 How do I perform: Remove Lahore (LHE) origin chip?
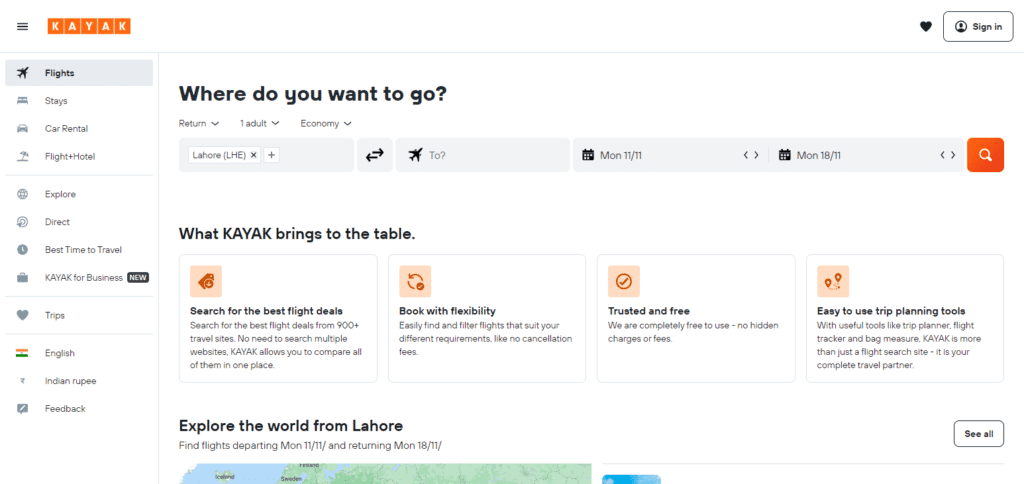coord(253,155)
